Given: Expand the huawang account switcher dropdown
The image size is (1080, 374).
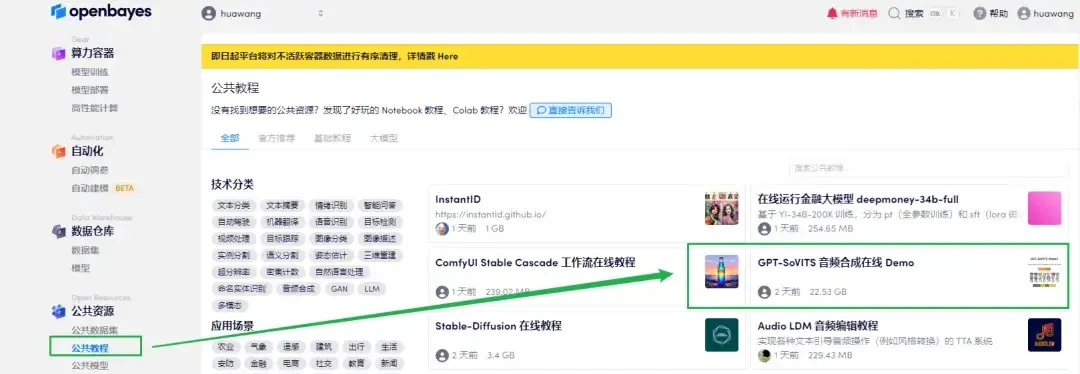Looking at the screenshot, I should (x=262, y=13).
